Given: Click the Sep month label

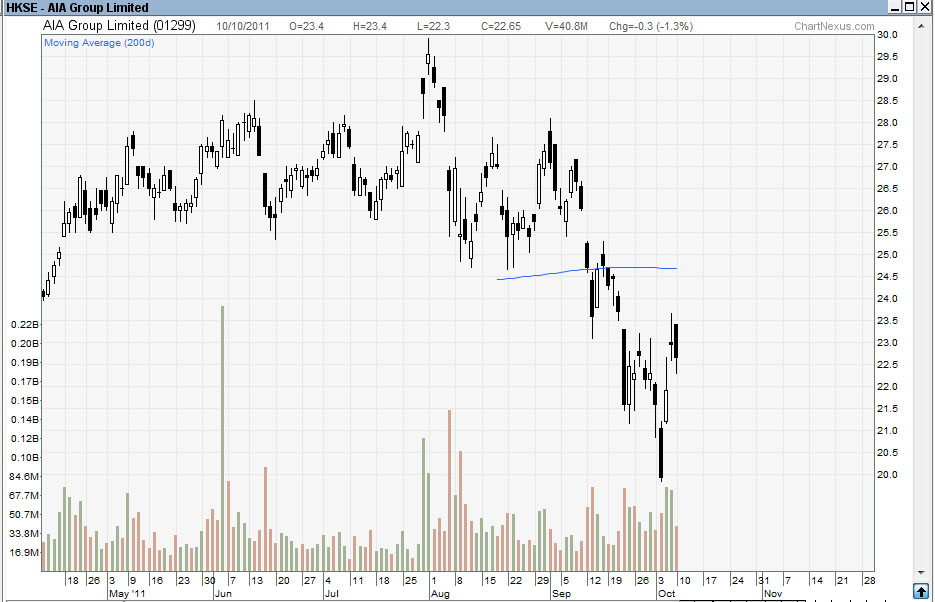Looking at the screenshot, I should (561, 594).
